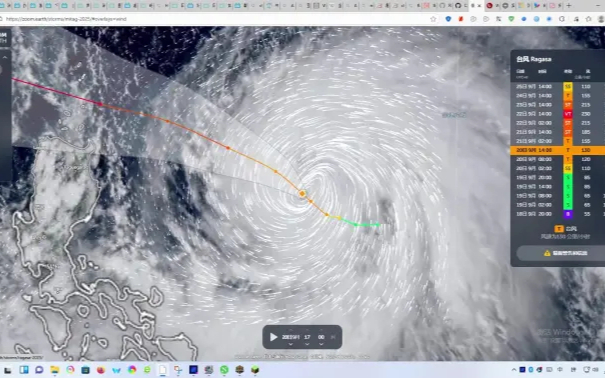Viewport: 605px width, 378px height.
Task: Select the 18日 20:00 track entry
Action: click(558, 214)
